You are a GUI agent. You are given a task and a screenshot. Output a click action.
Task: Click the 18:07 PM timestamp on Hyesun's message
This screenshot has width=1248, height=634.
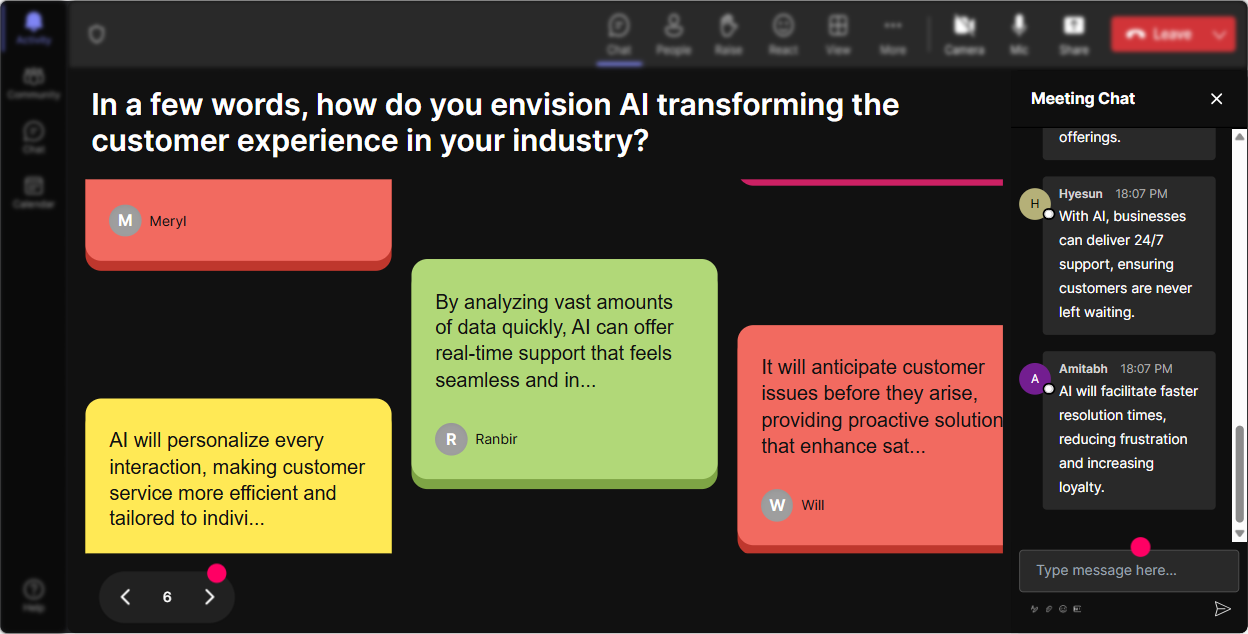(x=1141, y=194)
